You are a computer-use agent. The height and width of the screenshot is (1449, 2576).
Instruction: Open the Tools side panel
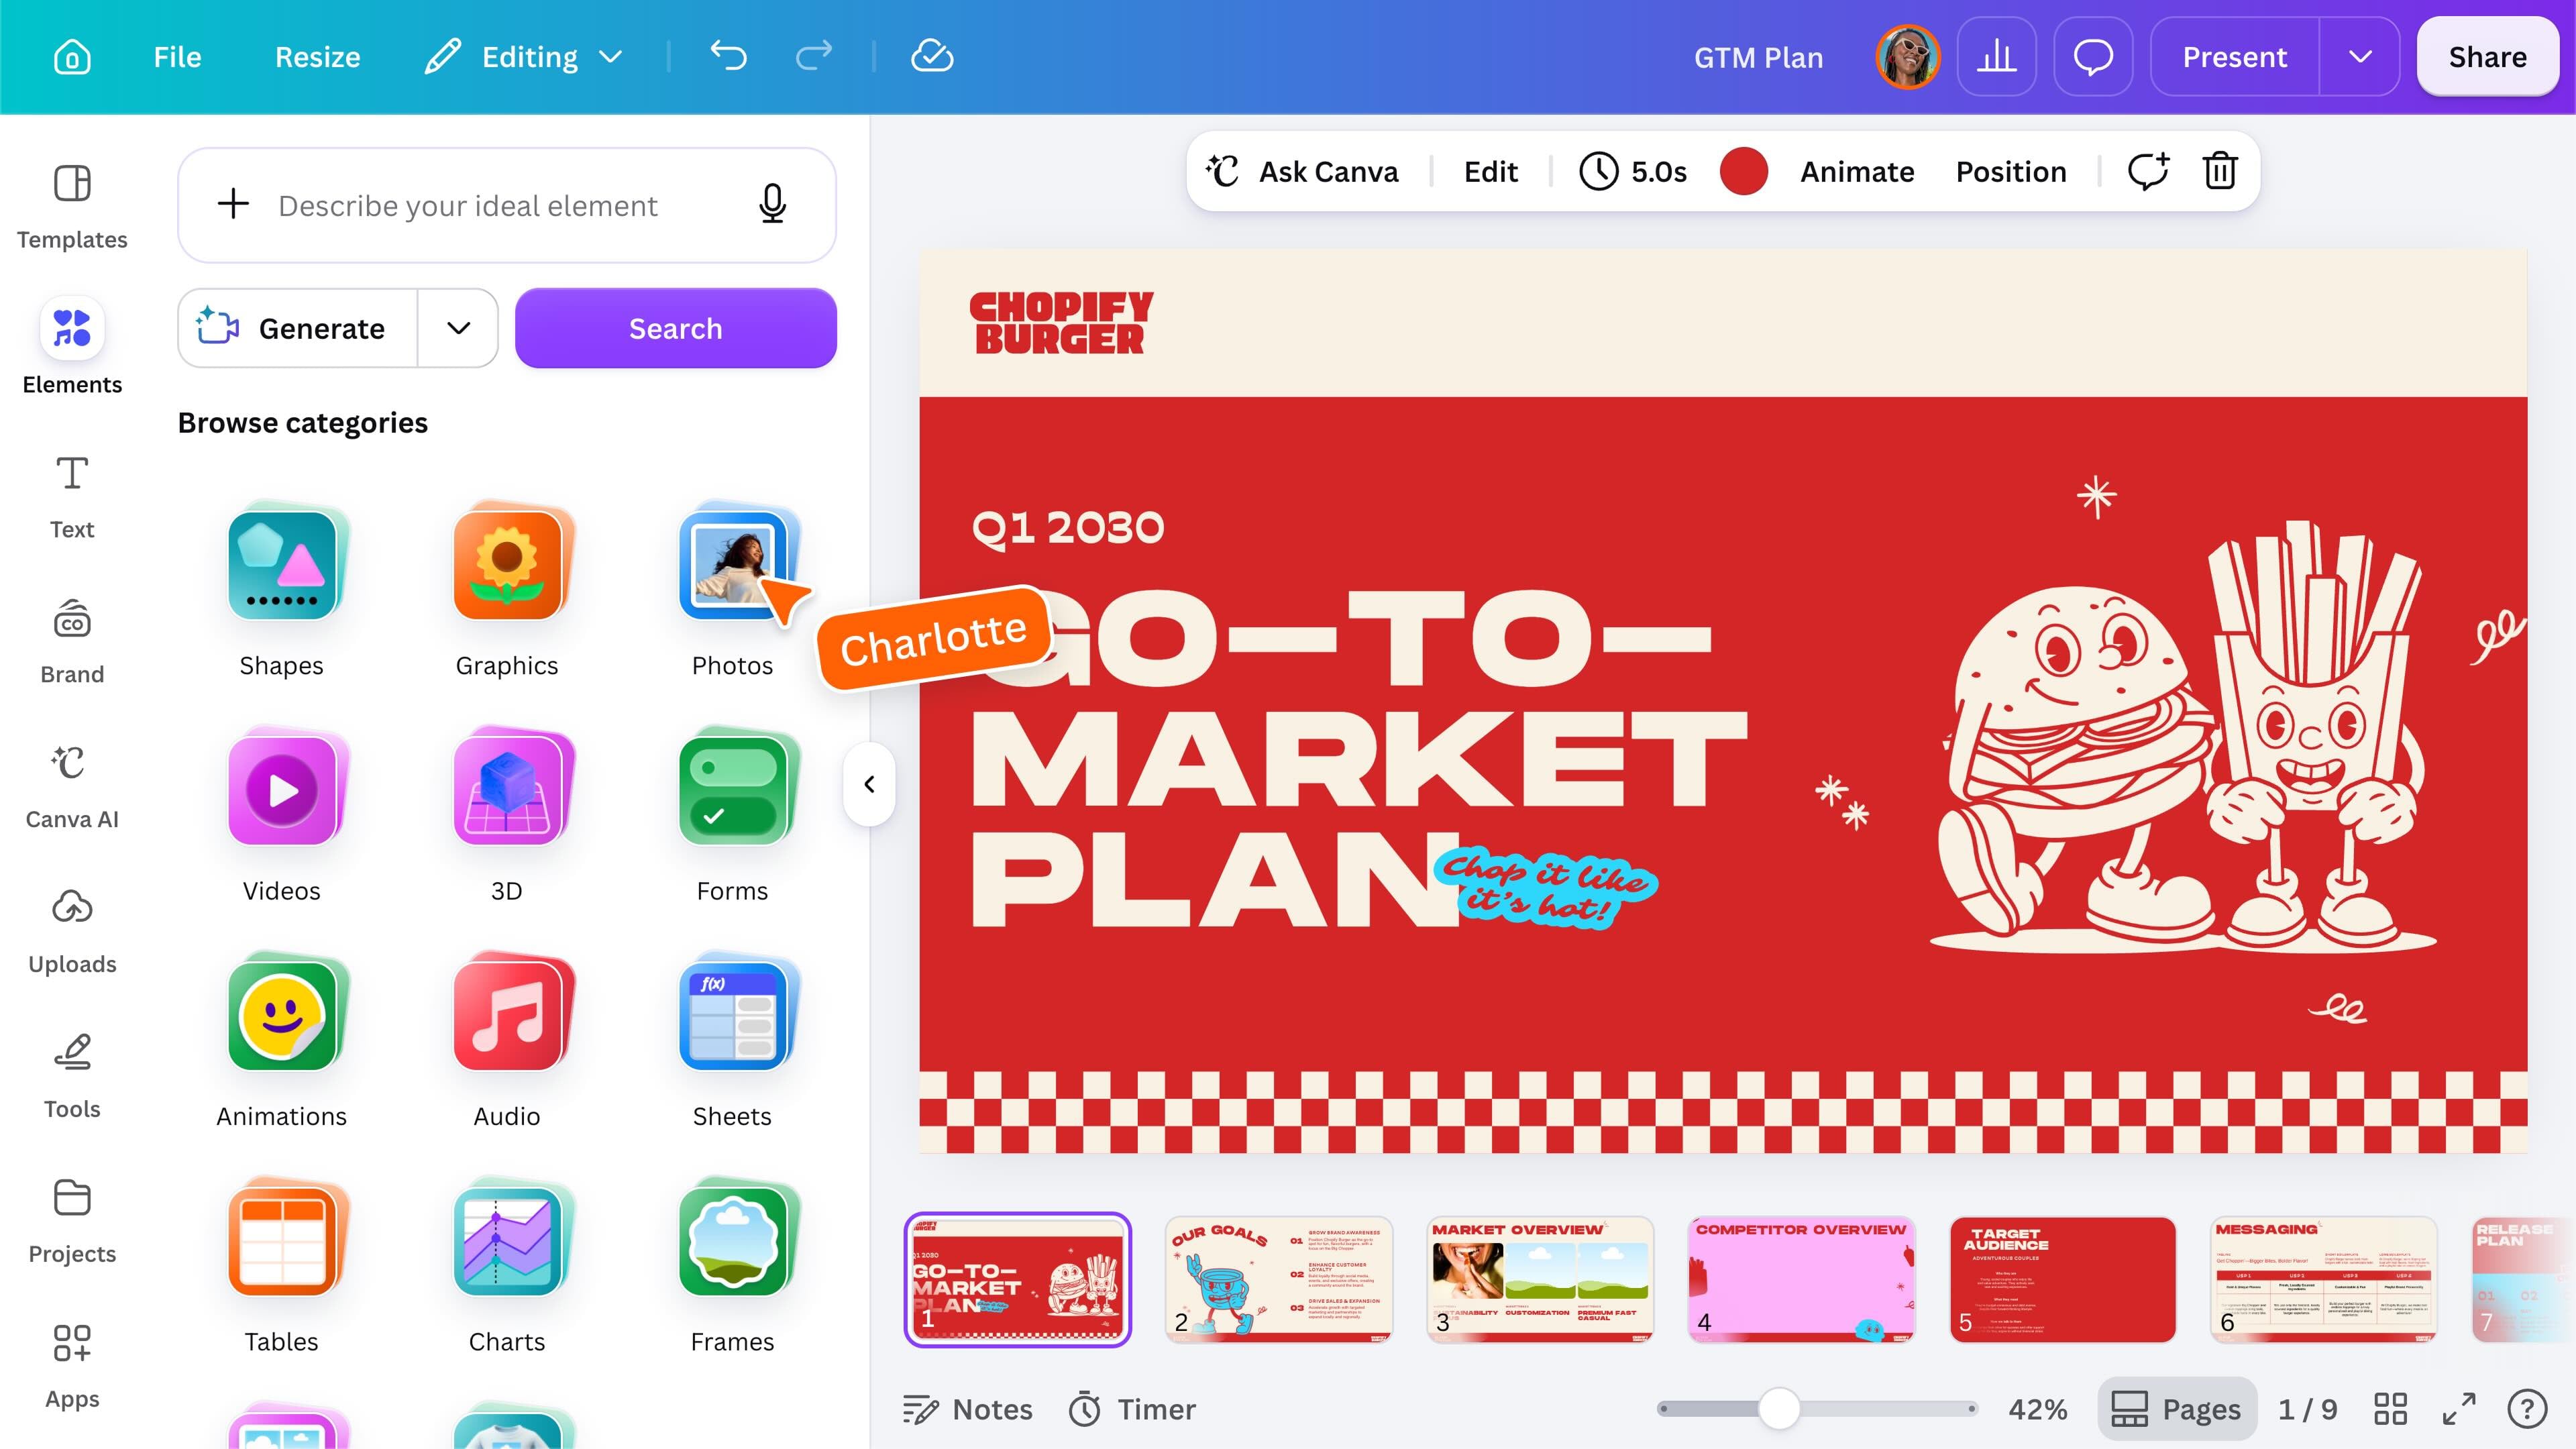click(72, 1077)
